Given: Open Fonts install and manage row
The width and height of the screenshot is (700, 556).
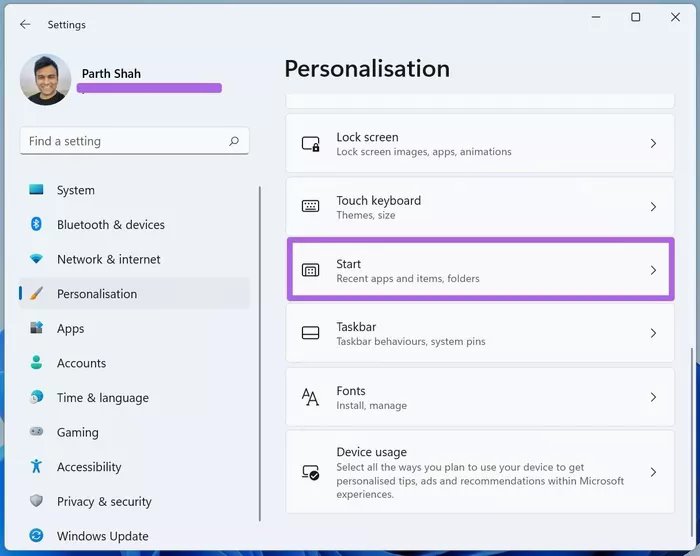Looking at the screenshot, I should coord(480,397).
